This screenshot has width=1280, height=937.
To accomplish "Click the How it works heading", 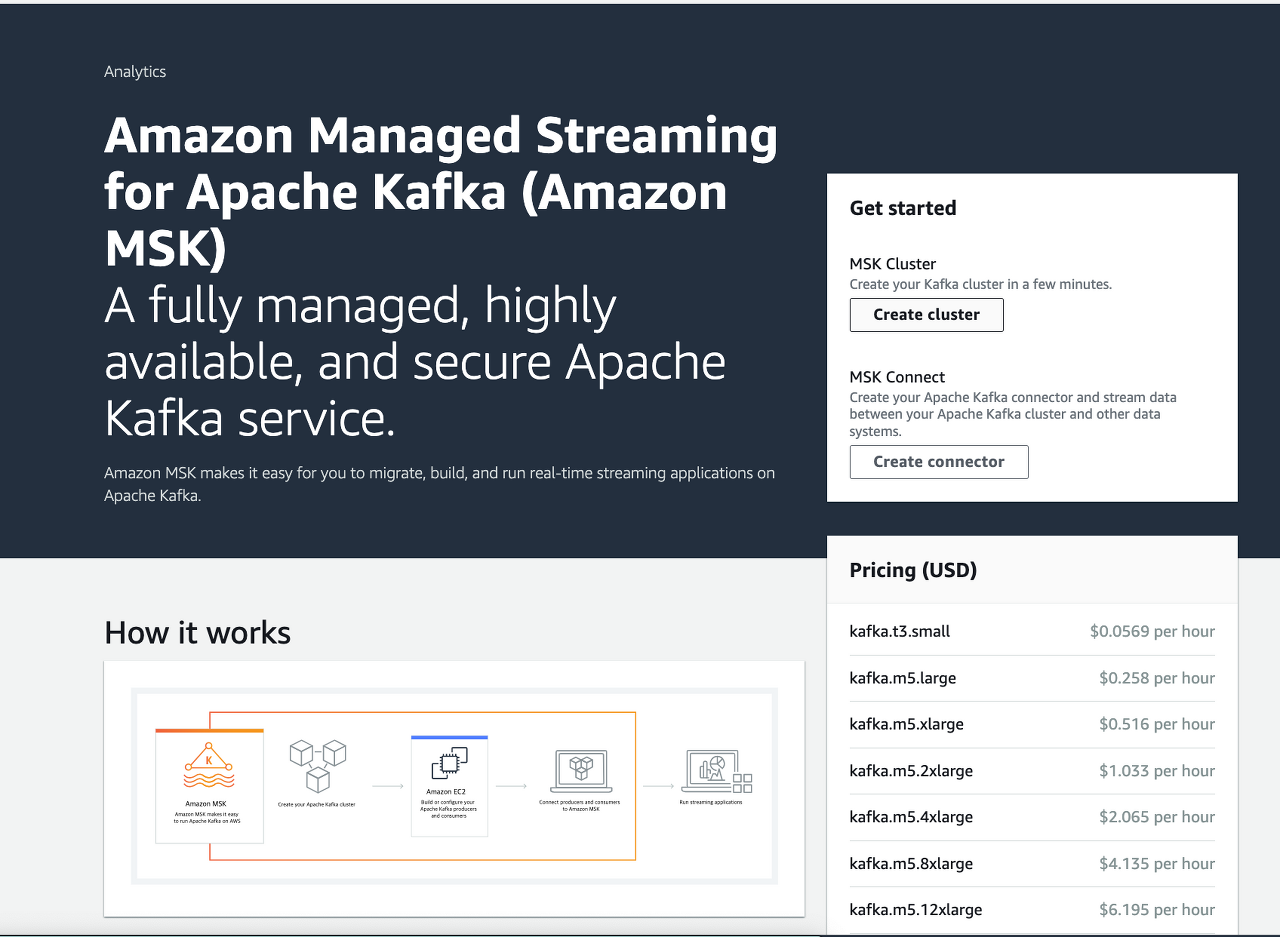I will tap(197, 633).
